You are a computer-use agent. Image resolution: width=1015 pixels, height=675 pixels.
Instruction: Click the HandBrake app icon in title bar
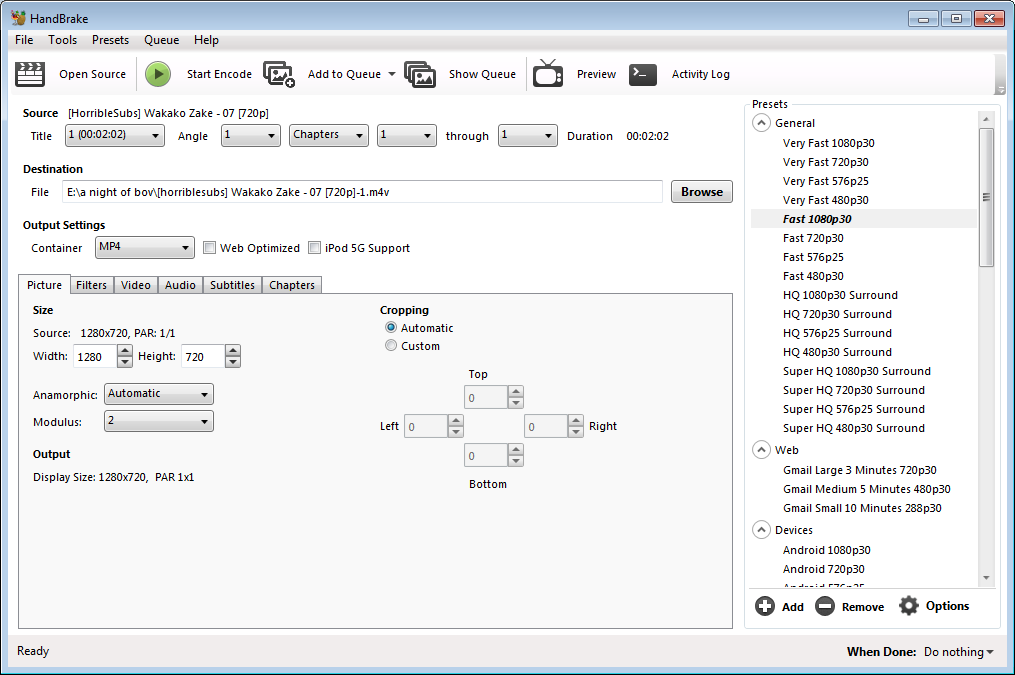[x=18, y=18]
